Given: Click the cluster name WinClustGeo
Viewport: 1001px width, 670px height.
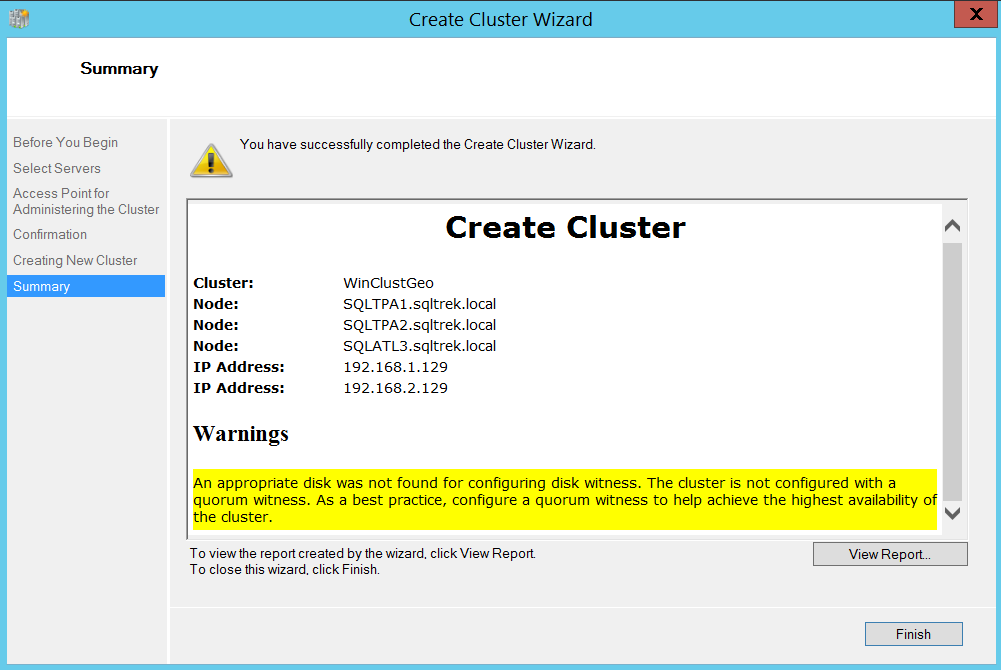Looking at the screenshot, I should coord(388,283).
